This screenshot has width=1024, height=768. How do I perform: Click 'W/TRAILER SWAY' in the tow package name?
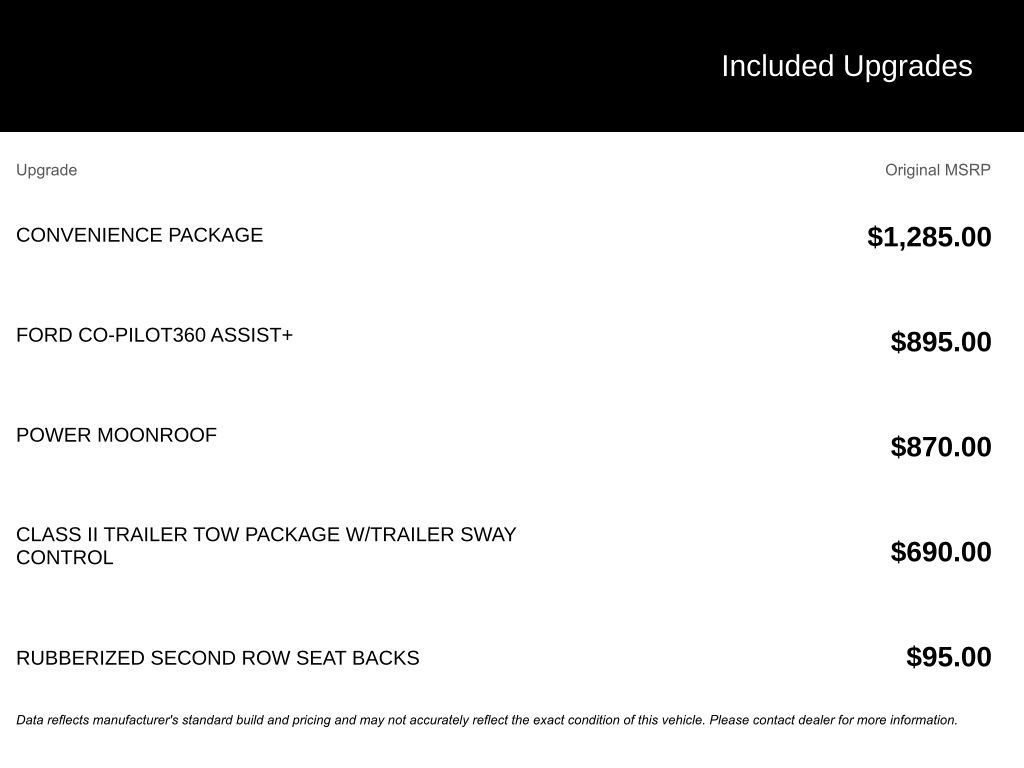(431, 535)
